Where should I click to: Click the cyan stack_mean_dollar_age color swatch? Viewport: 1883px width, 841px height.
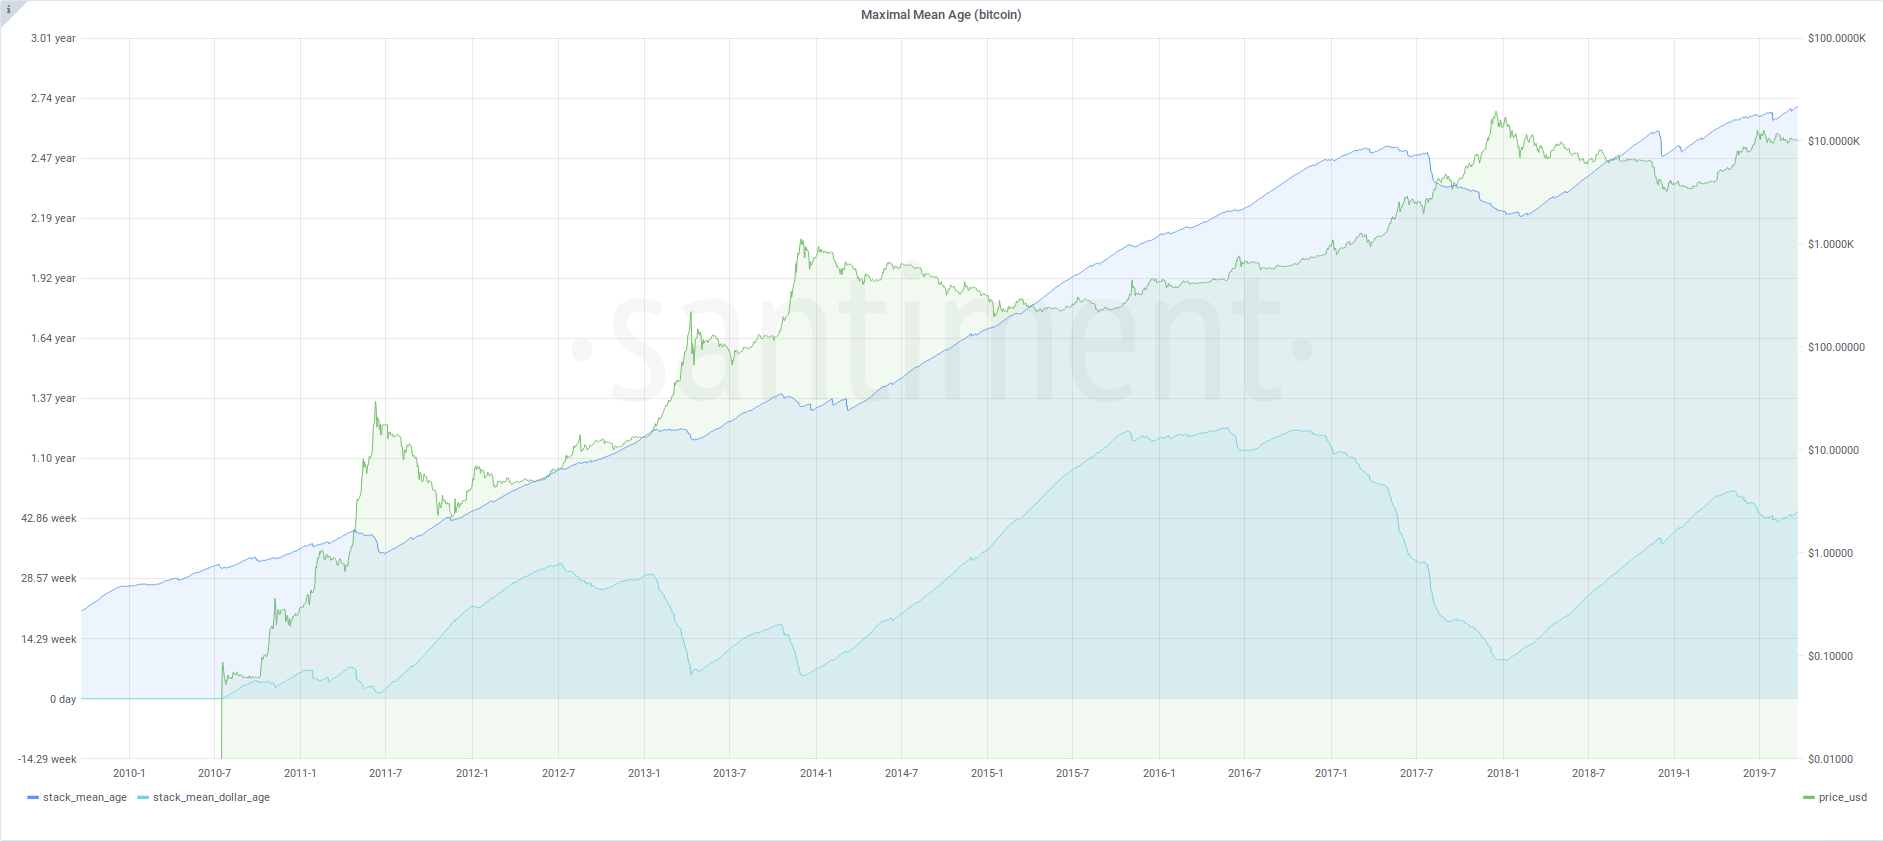coord(143,798)
